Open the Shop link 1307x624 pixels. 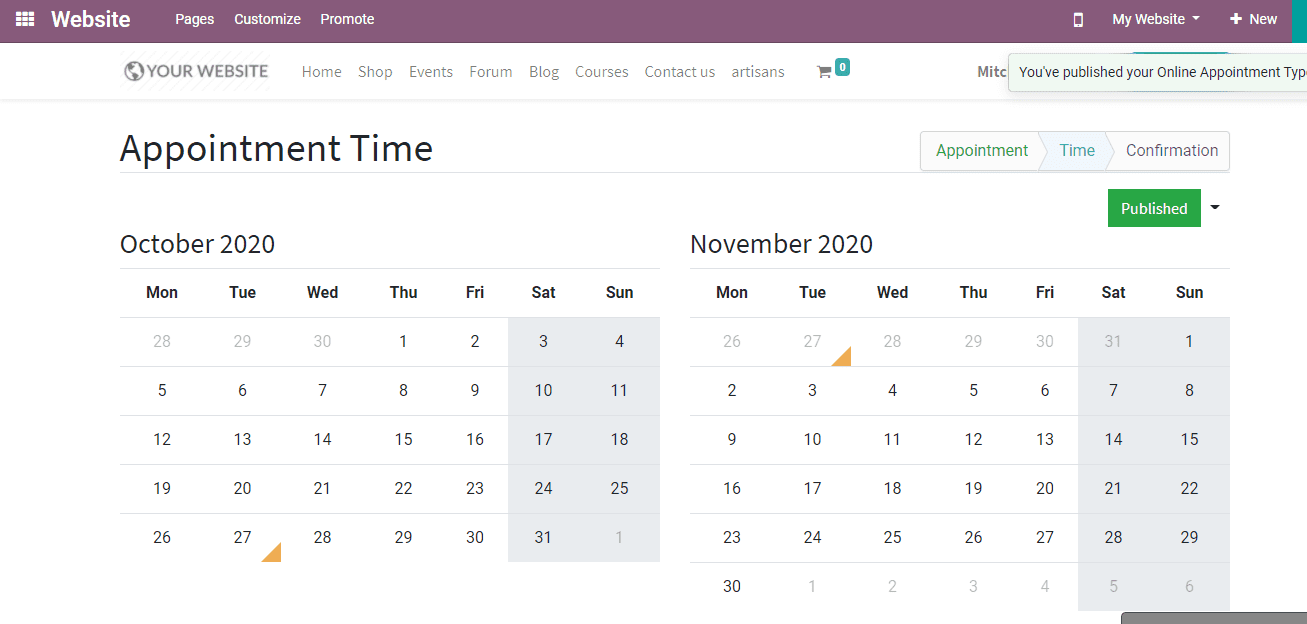tap(375, 72)
